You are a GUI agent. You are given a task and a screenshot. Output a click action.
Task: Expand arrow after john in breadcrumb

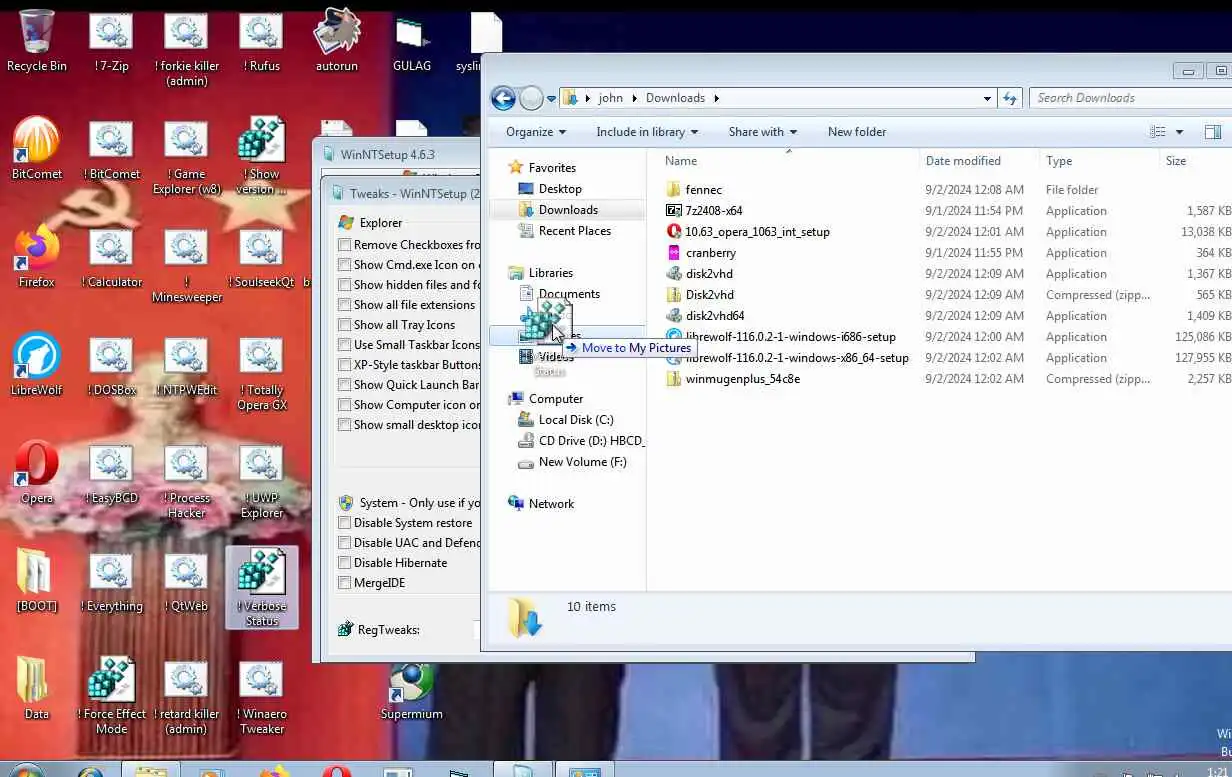[x=635, y=98]
